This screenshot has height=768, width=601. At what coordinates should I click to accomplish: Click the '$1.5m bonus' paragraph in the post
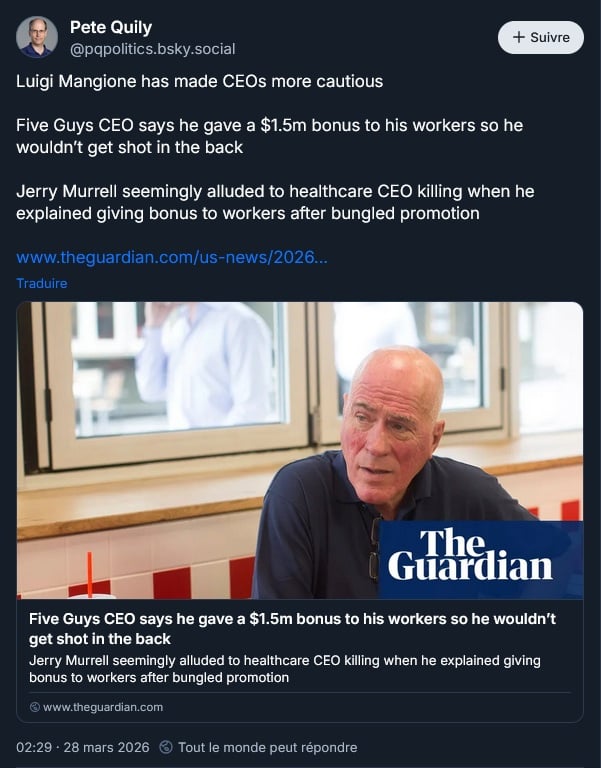(x=269, y=136)
